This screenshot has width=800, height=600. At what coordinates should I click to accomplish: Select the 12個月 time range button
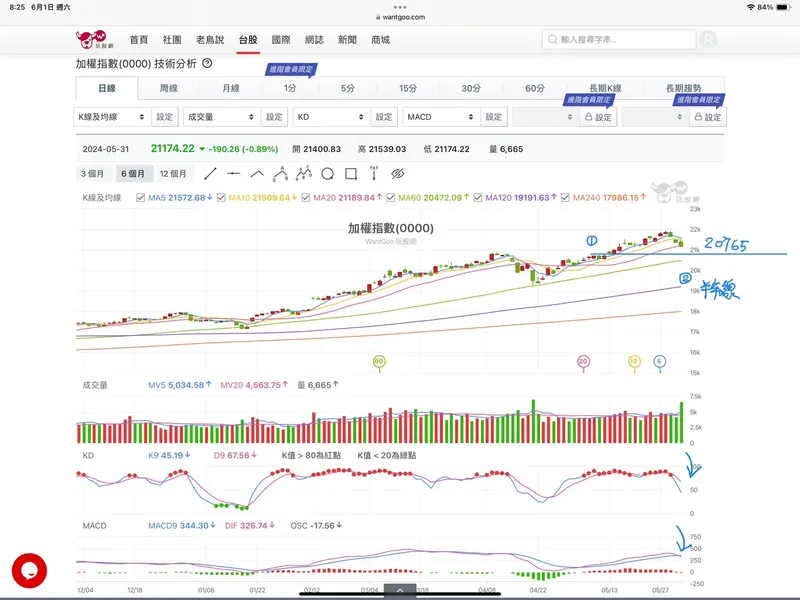click(x=173, y=174)
